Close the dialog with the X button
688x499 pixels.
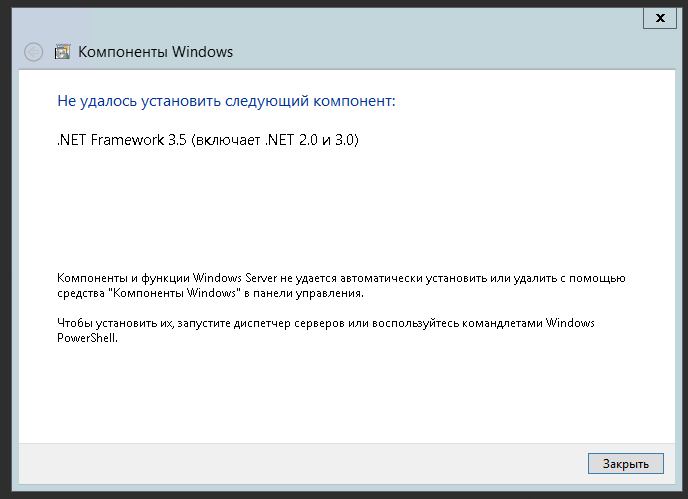point(659,17)
